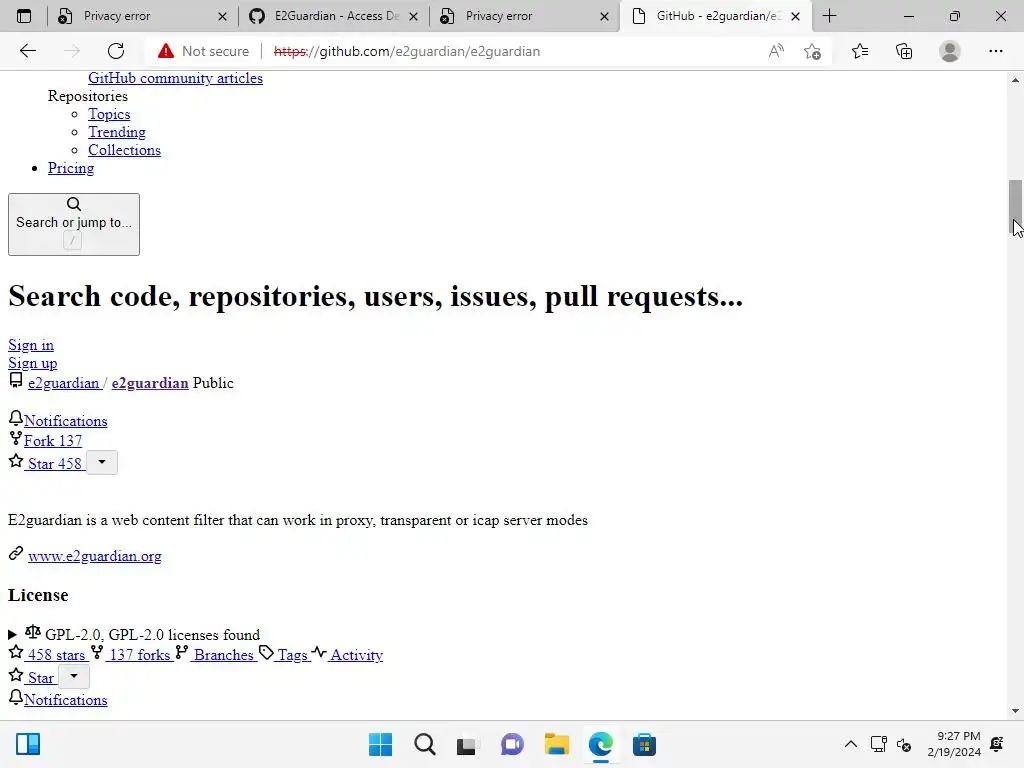Open the Branches link
Viewport: 1024px width, 768px height.
[223, 655]
